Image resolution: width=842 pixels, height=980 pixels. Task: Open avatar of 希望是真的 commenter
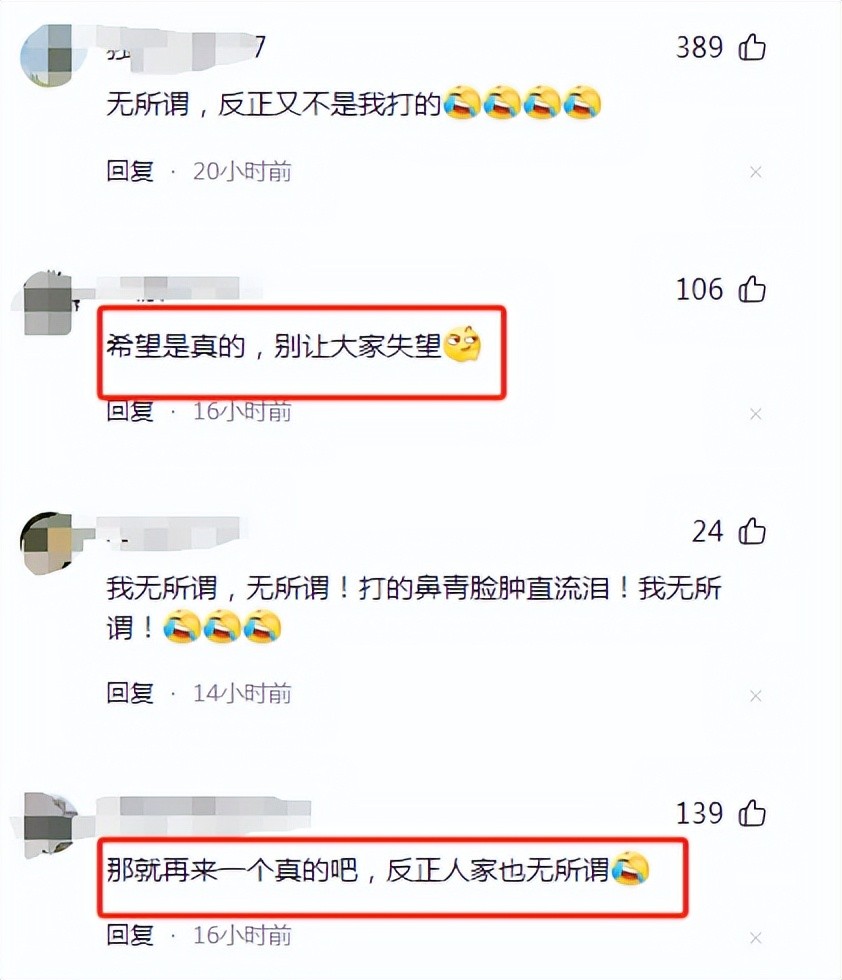49,303
